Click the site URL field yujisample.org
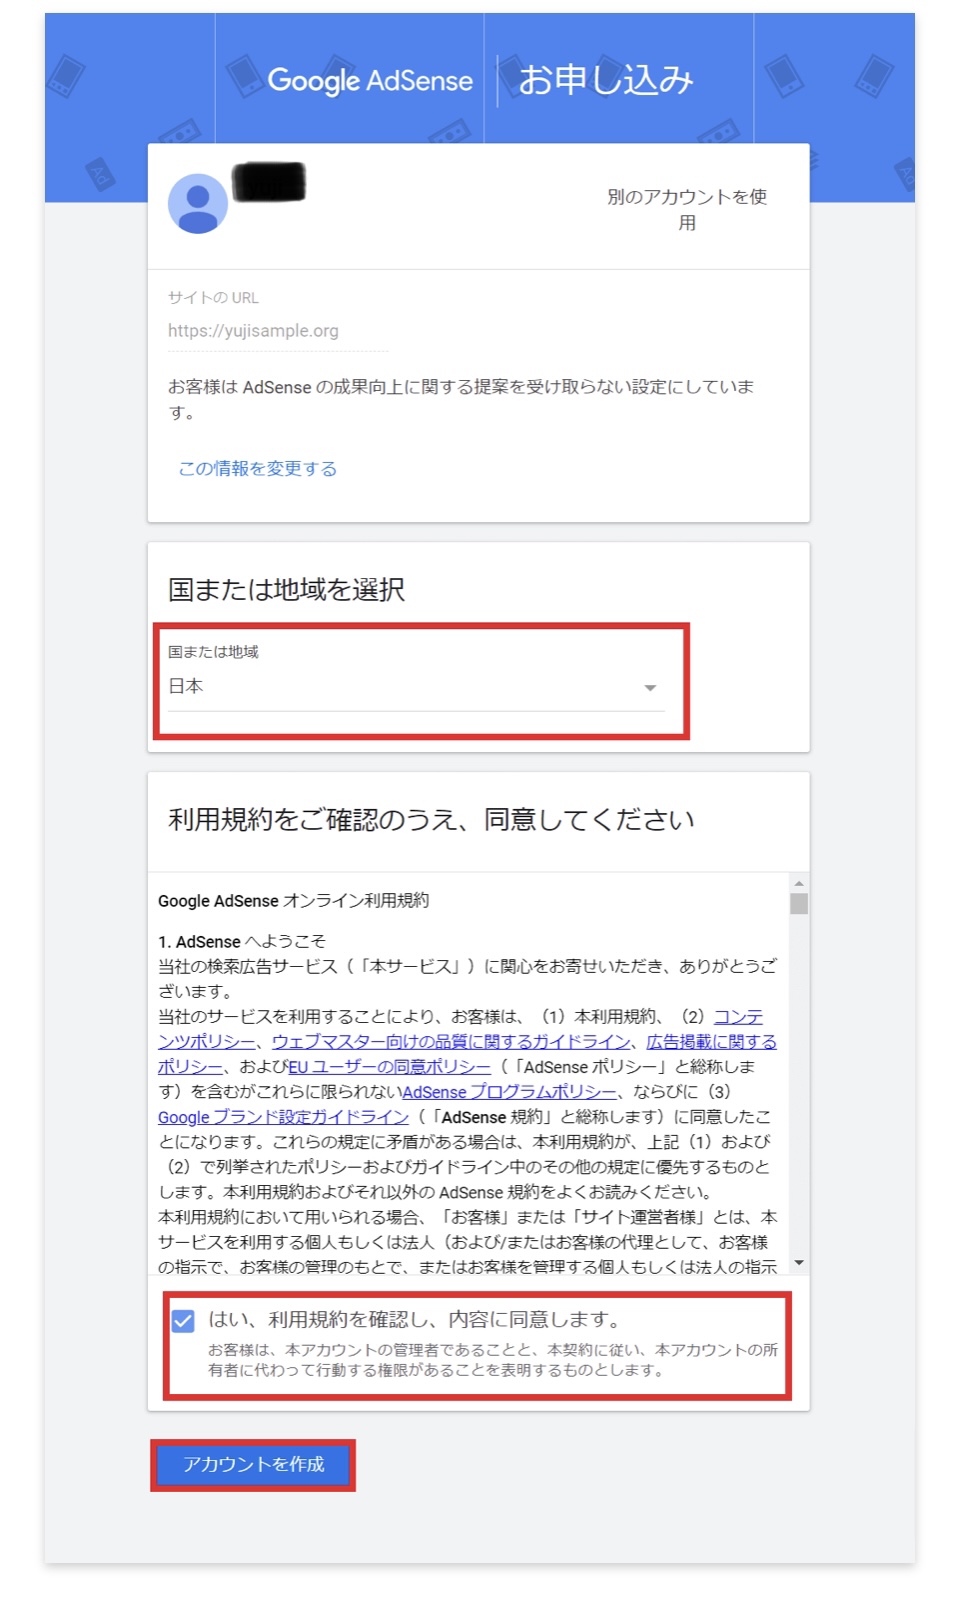This screenshot has height=1599, width=960. (278, 331)
